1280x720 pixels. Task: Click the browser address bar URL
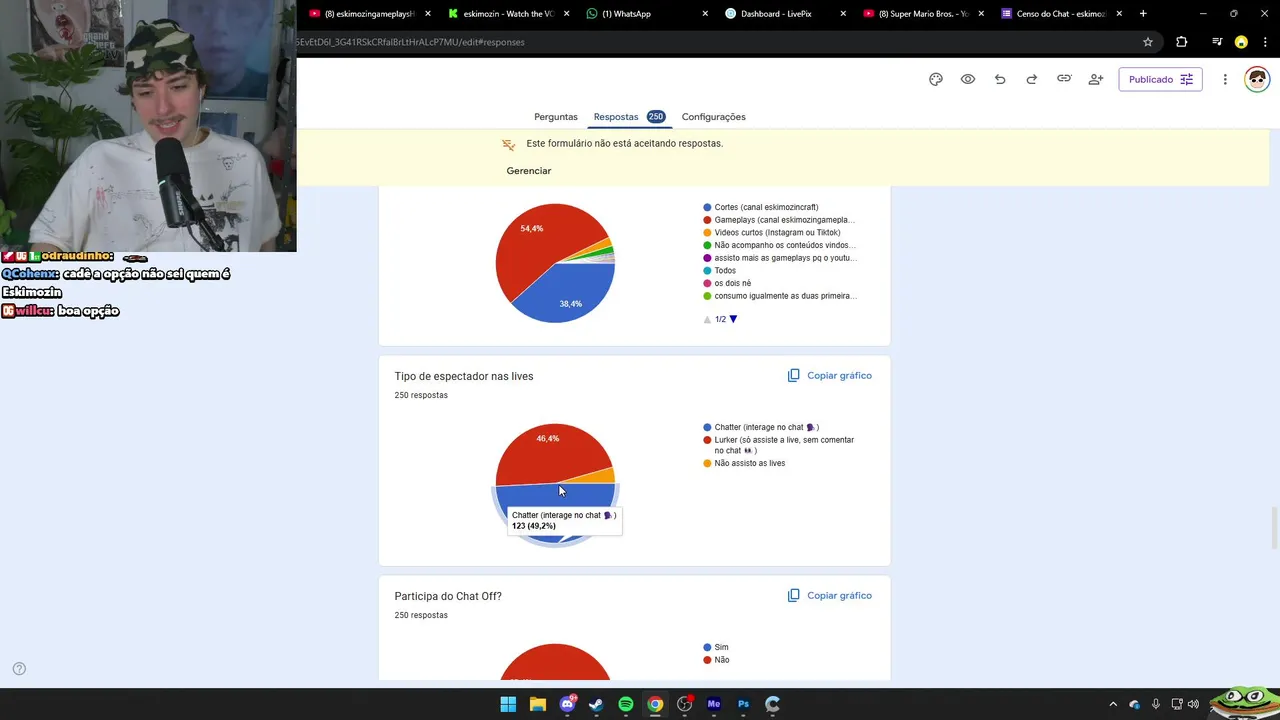tap(410, 42)
